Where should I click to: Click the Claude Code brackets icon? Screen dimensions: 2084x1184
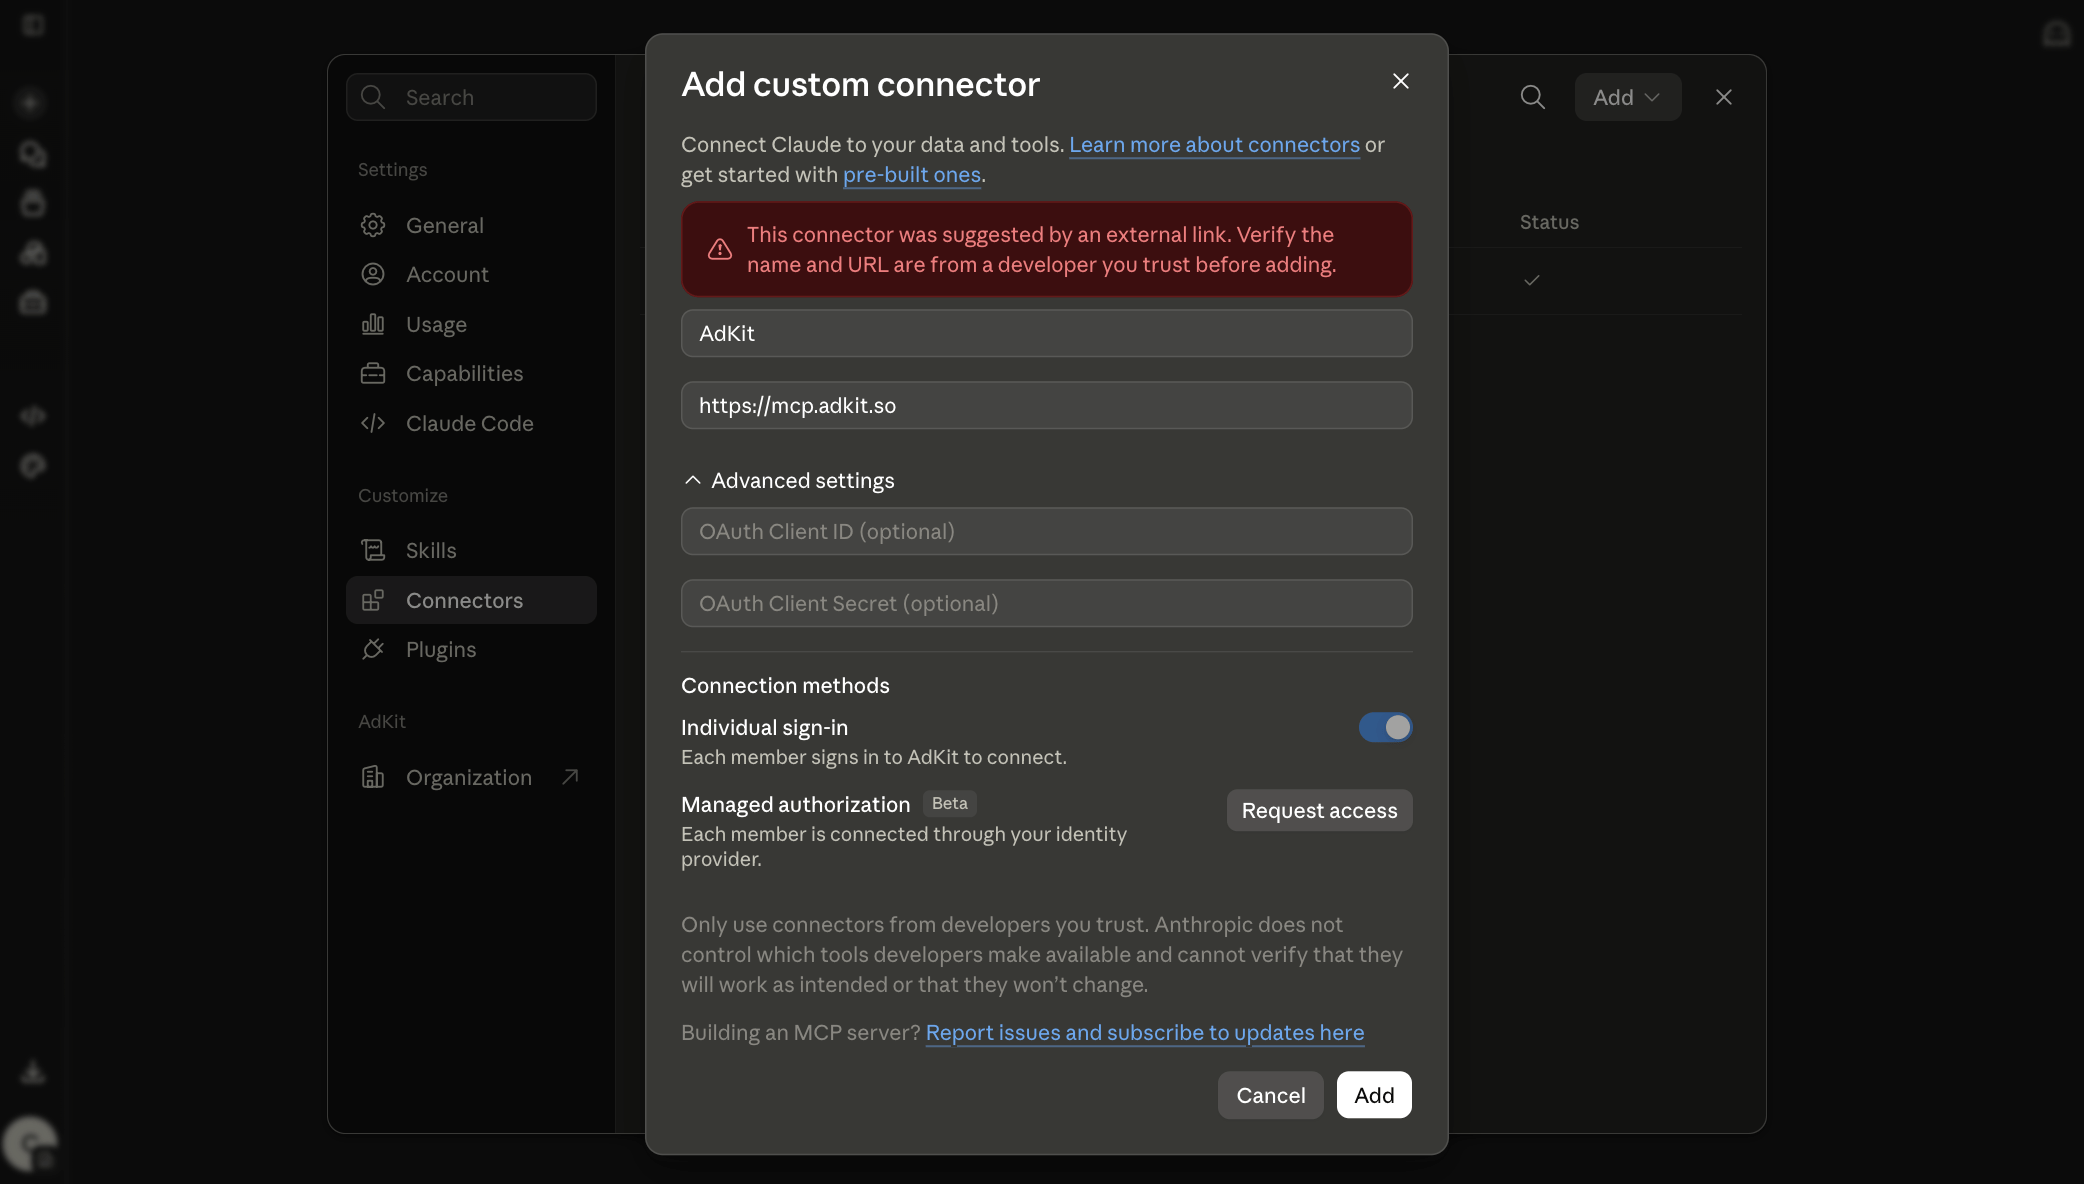click(373, 423)
